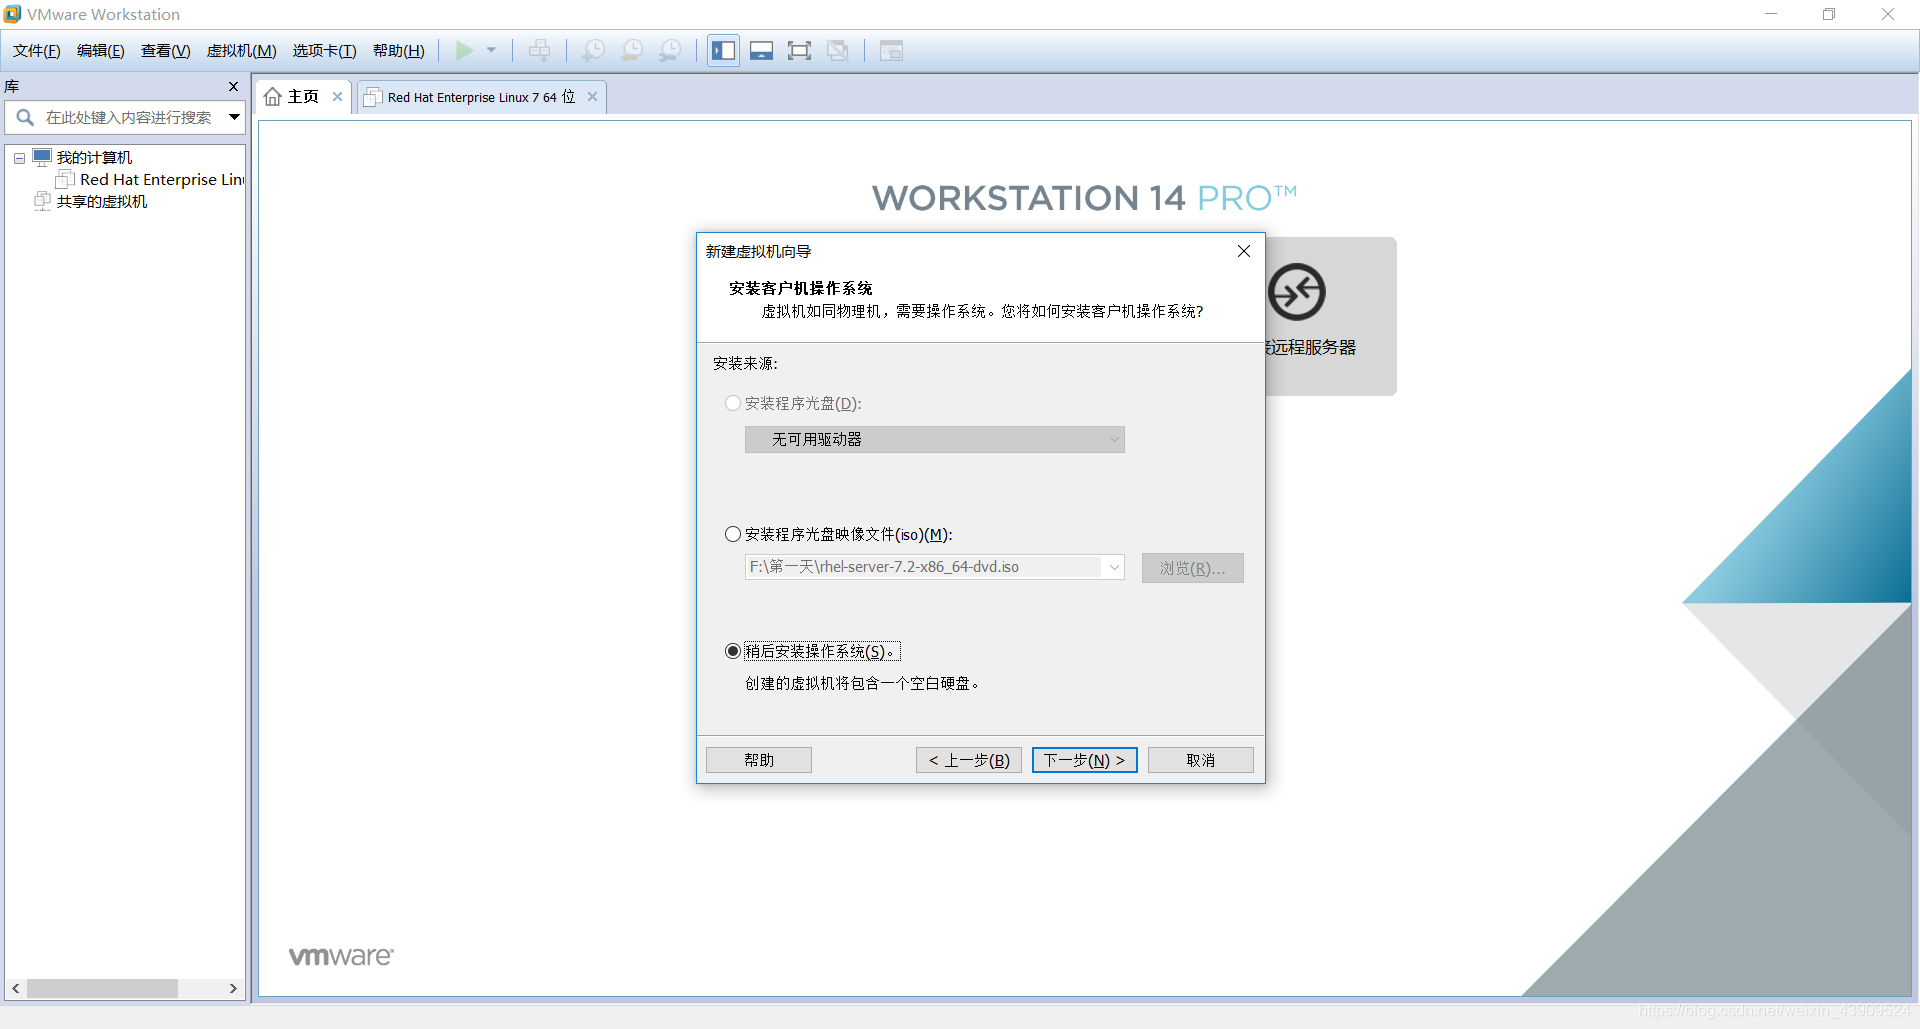Screen dimensions: 1920x1029
Task: Switch to Red Hat Enterprise Linux 7 tab
Action: point(482,97)
